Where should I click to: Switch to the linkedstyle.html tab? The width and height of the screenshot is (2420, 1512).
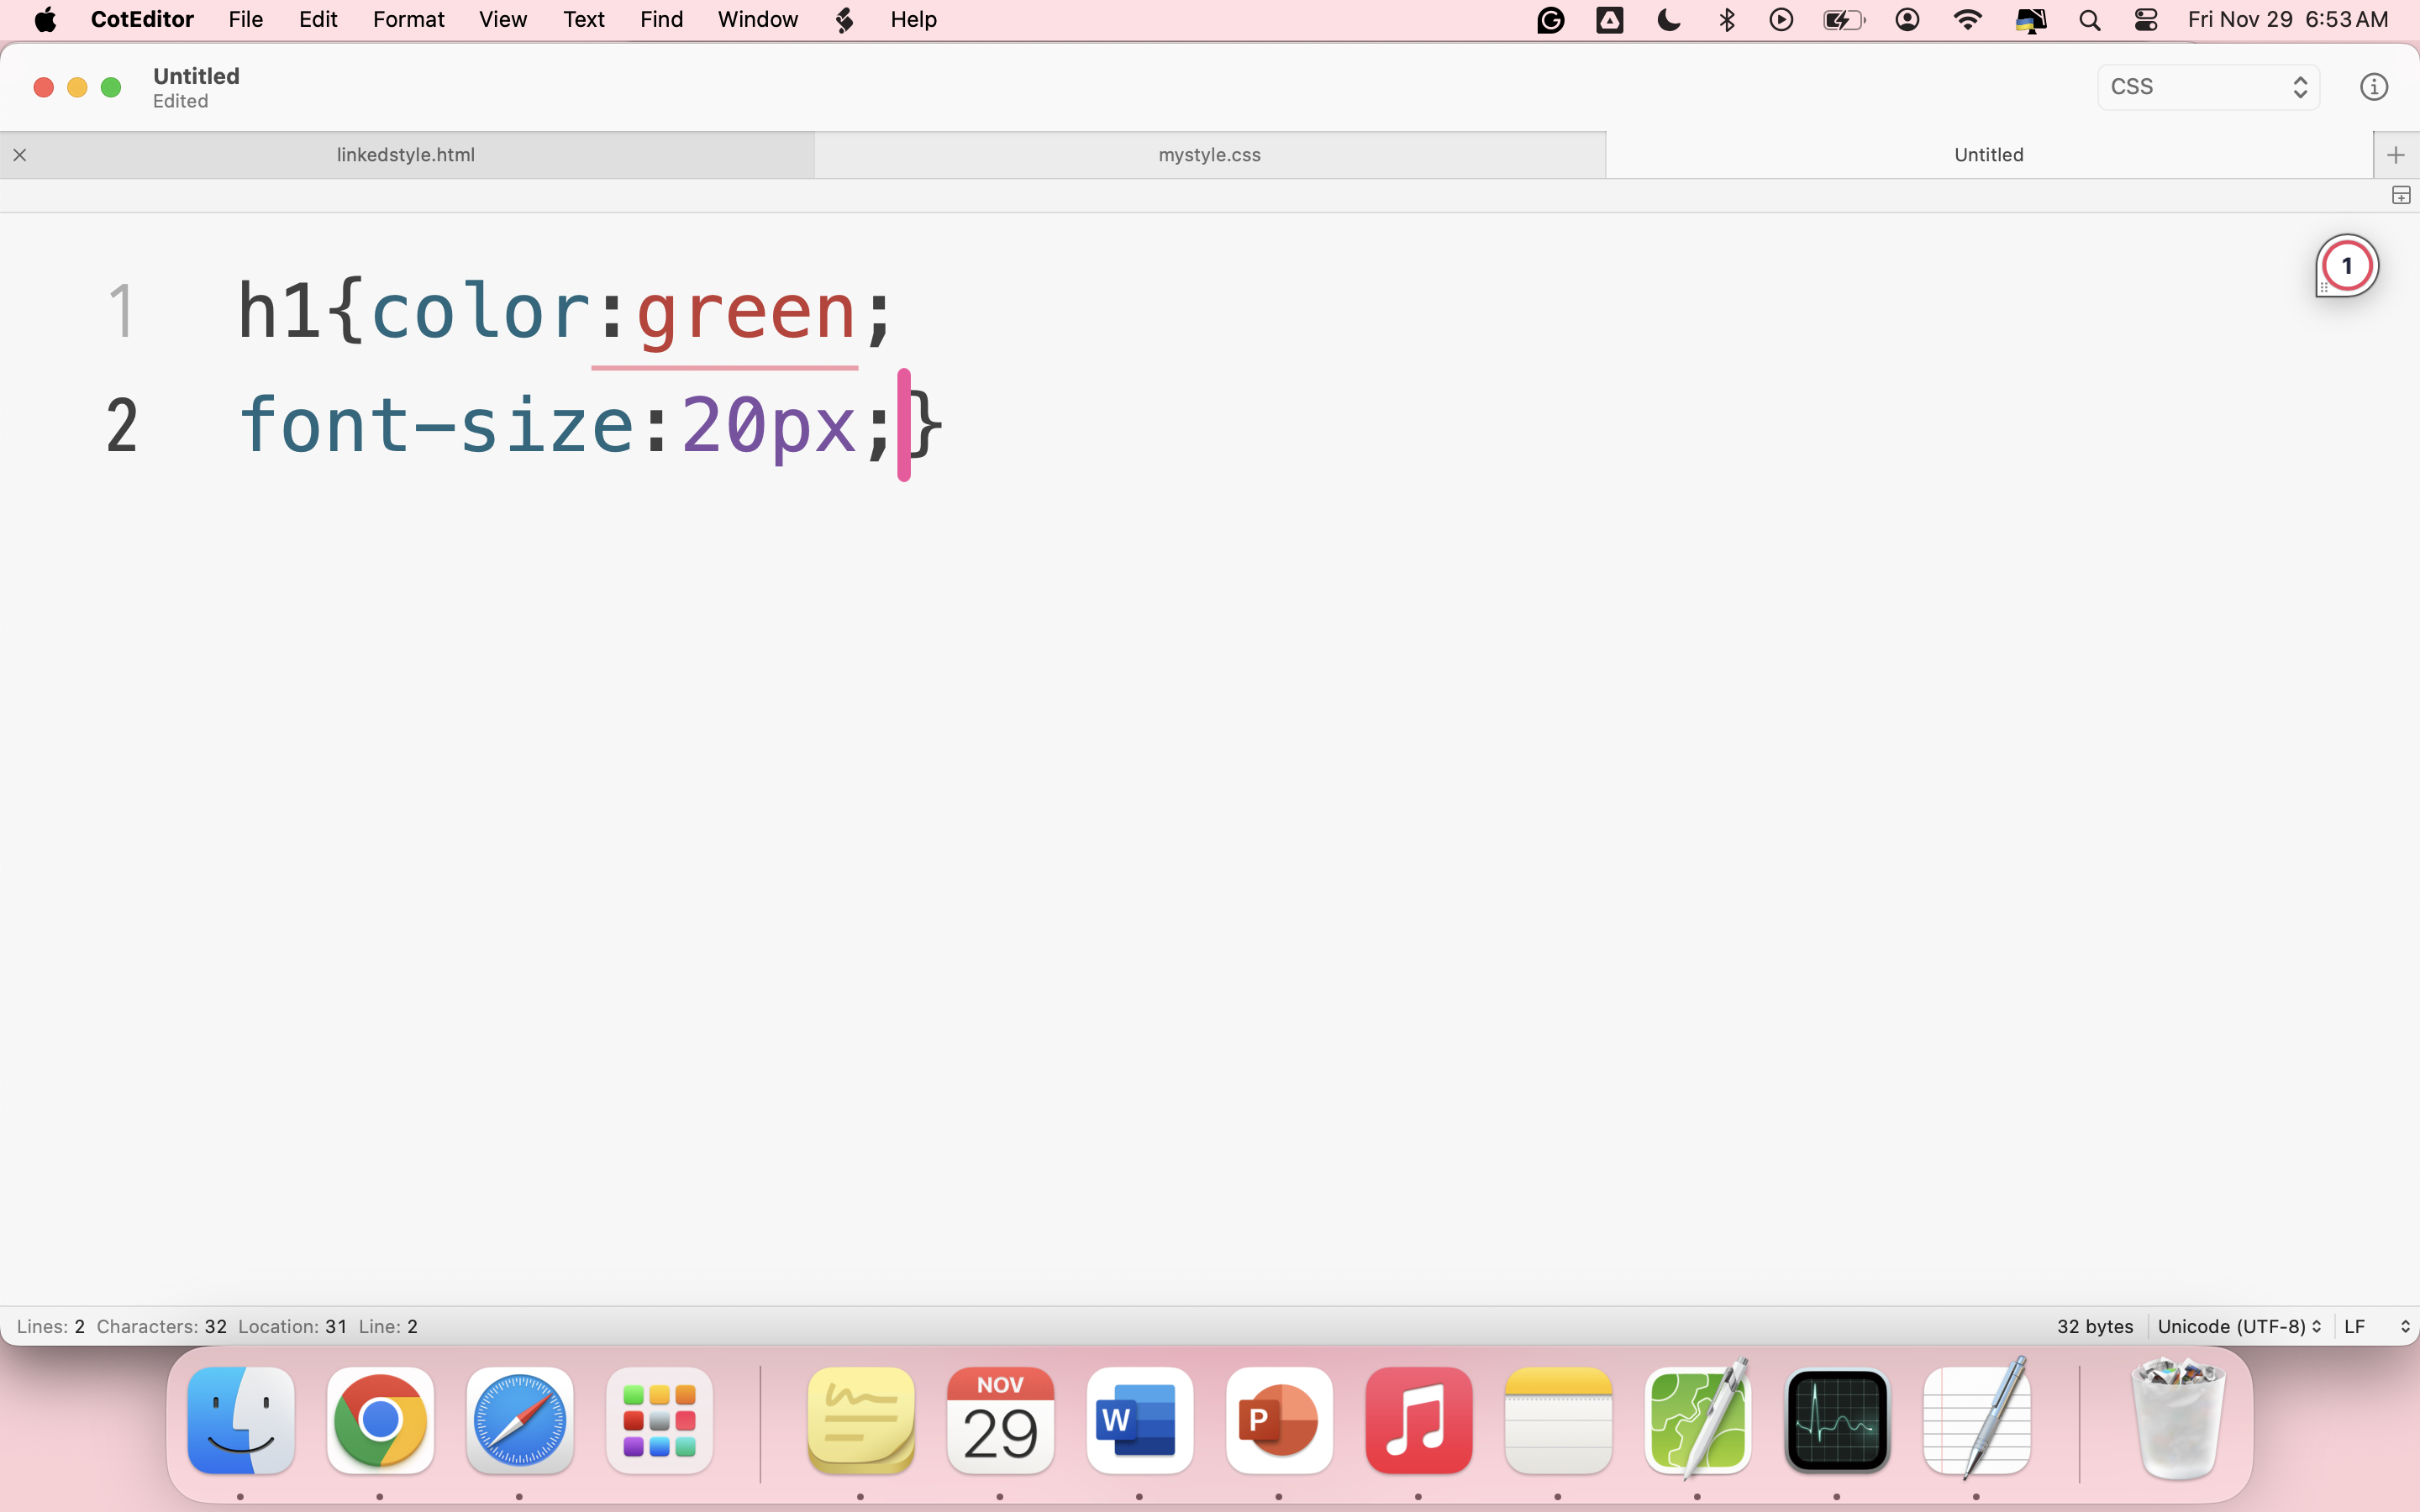pyautogui.click(x=406, y=155)
